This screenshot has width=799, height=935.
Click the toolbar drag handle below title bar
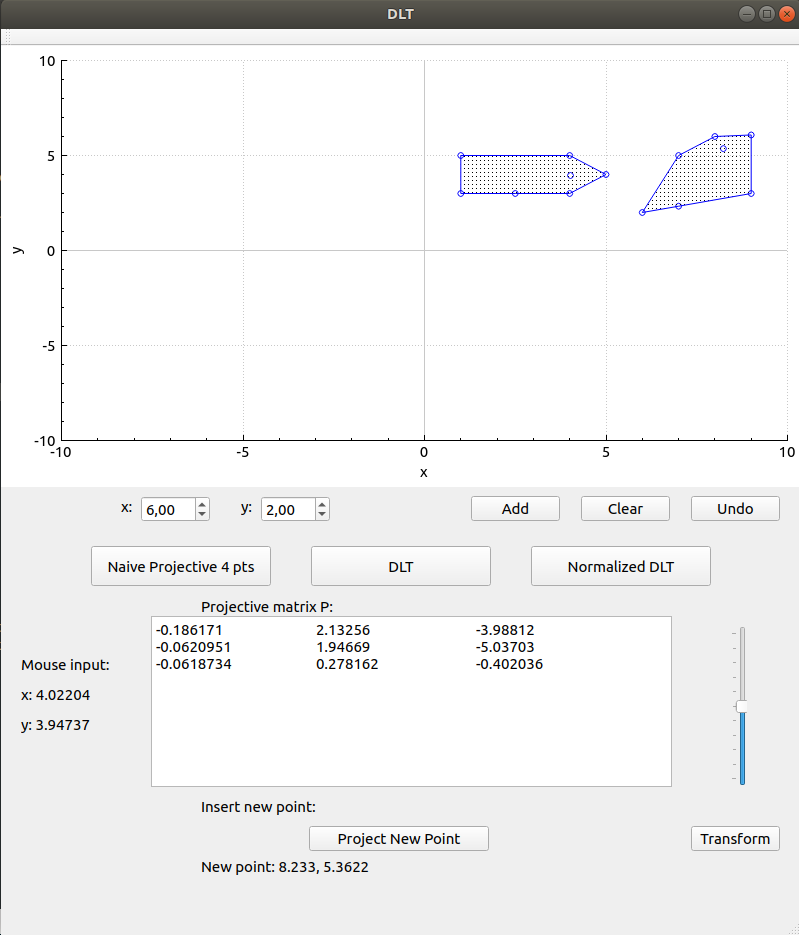(8, 37)
